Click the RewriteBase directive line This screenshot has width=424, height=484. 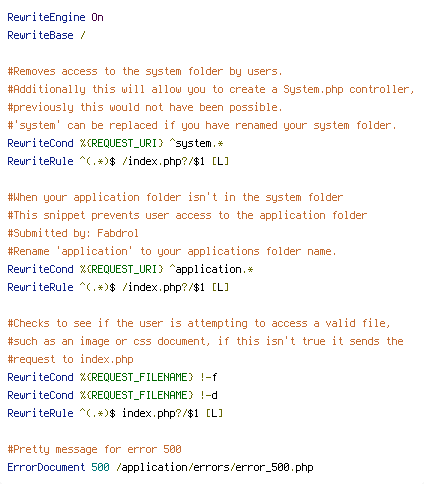(46, 35)
